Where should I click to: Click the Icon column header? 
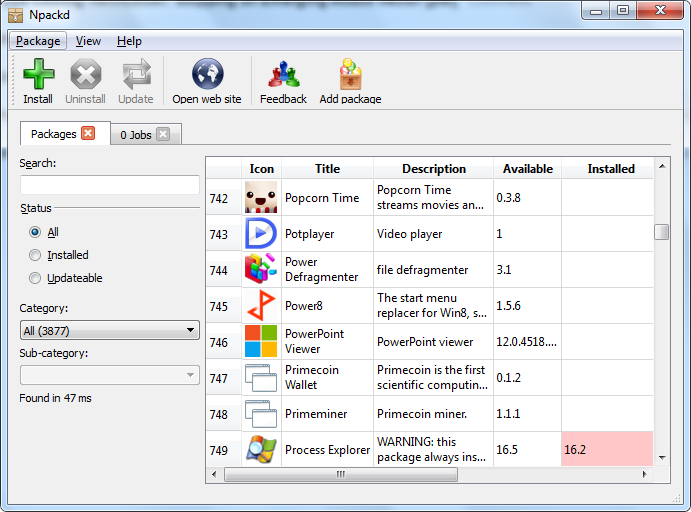(x=261, y=169)
